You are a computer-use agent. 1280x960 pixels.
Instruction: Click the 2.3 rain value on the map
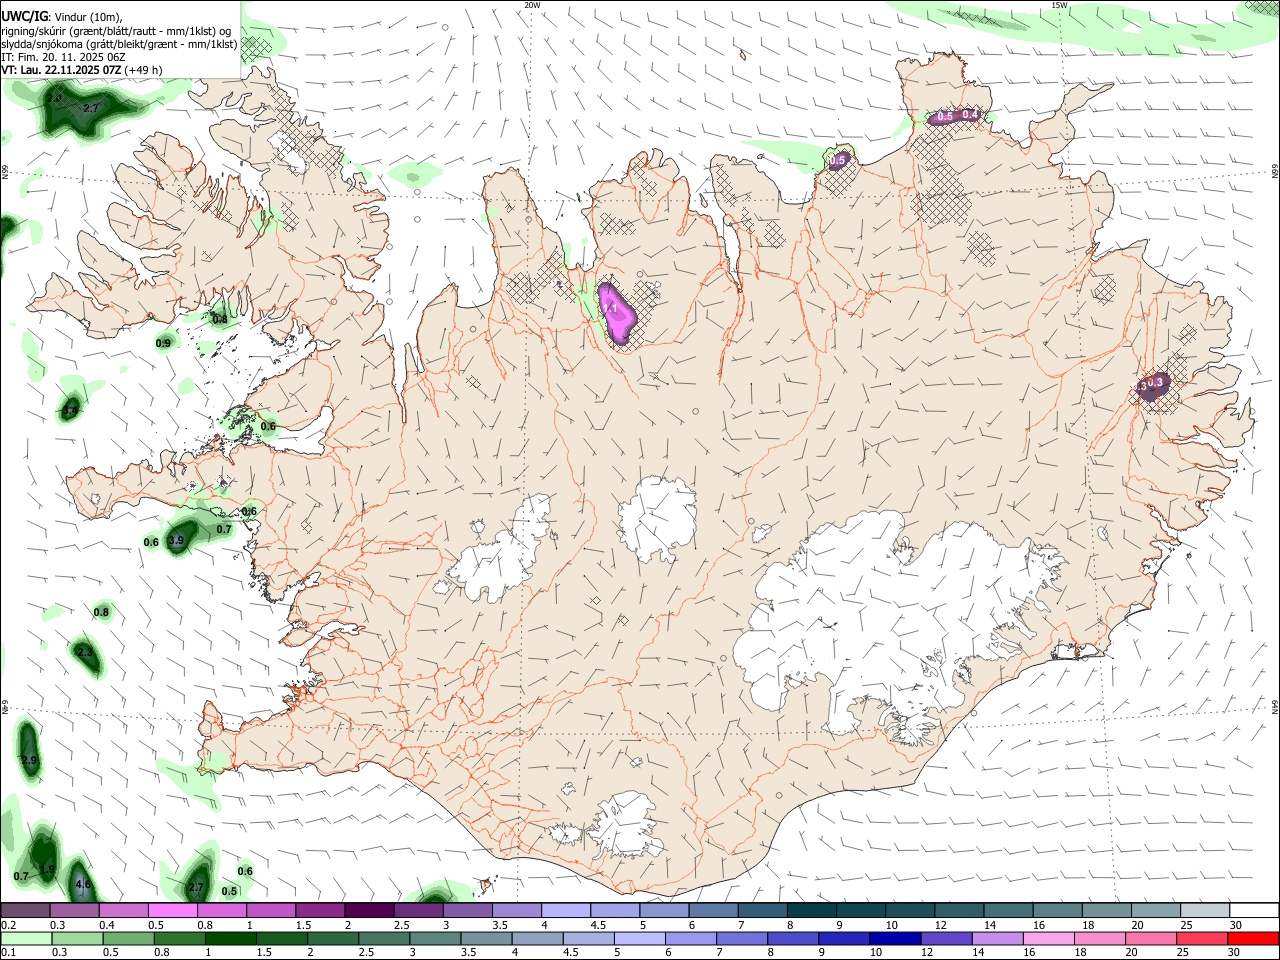pos(85,653)
